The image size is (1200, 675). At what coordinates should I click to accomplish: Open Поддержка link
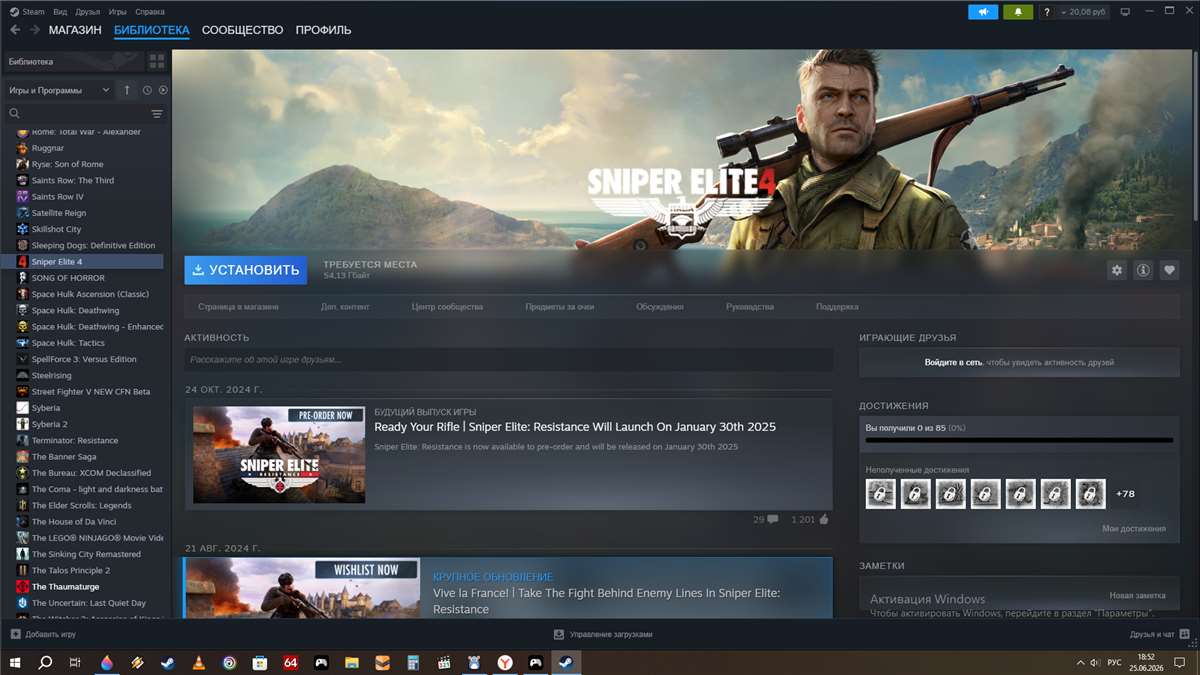coord(837,307)
